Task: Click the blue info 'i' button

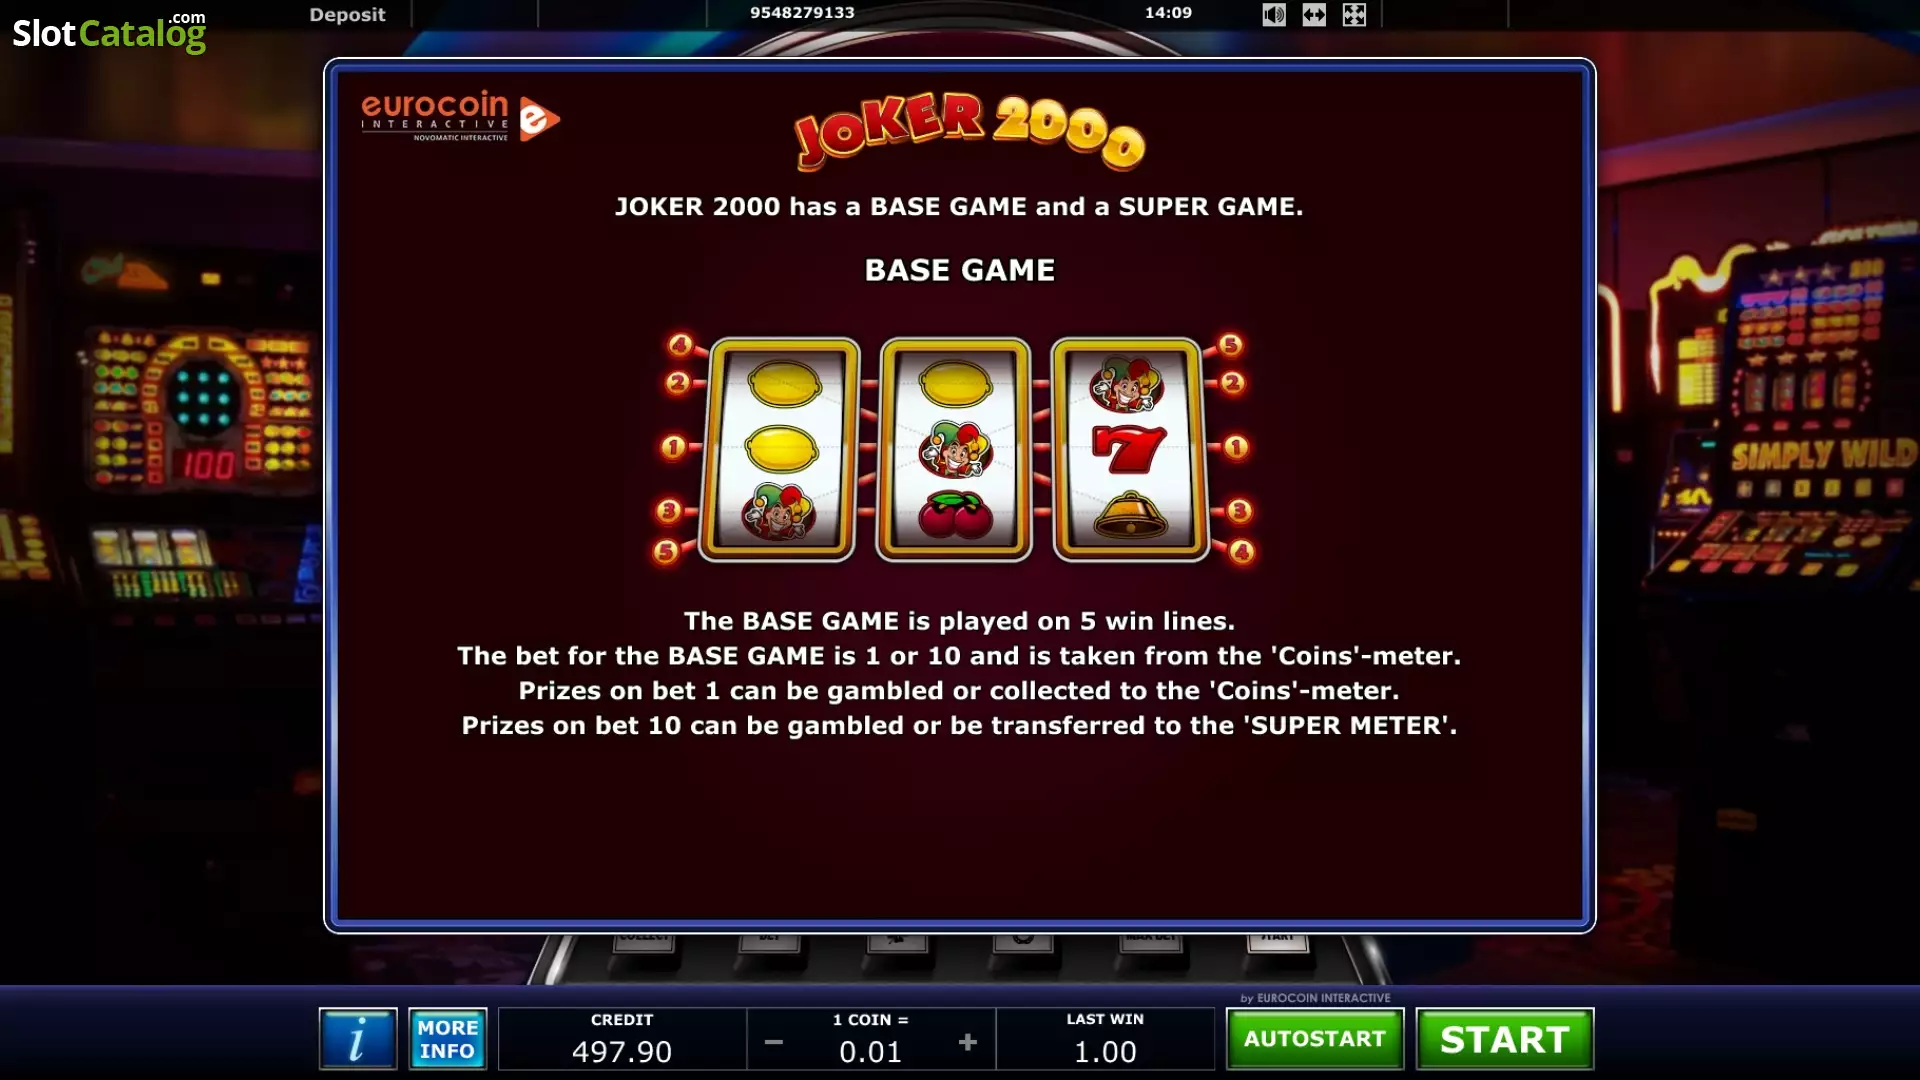Action: pyautogui.click(x=357, y=1039)
